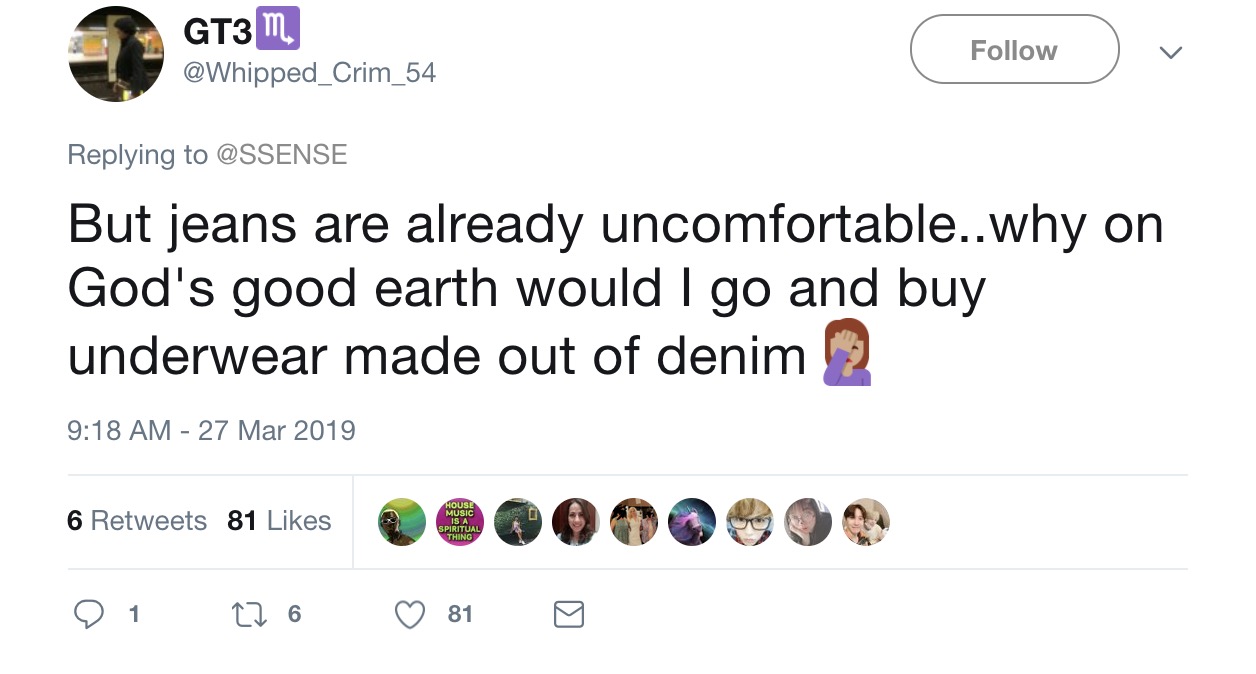This screenshot has width=1256, height=674.
Task: Open GT3 profile avatar picture
Action: [116, 54]
